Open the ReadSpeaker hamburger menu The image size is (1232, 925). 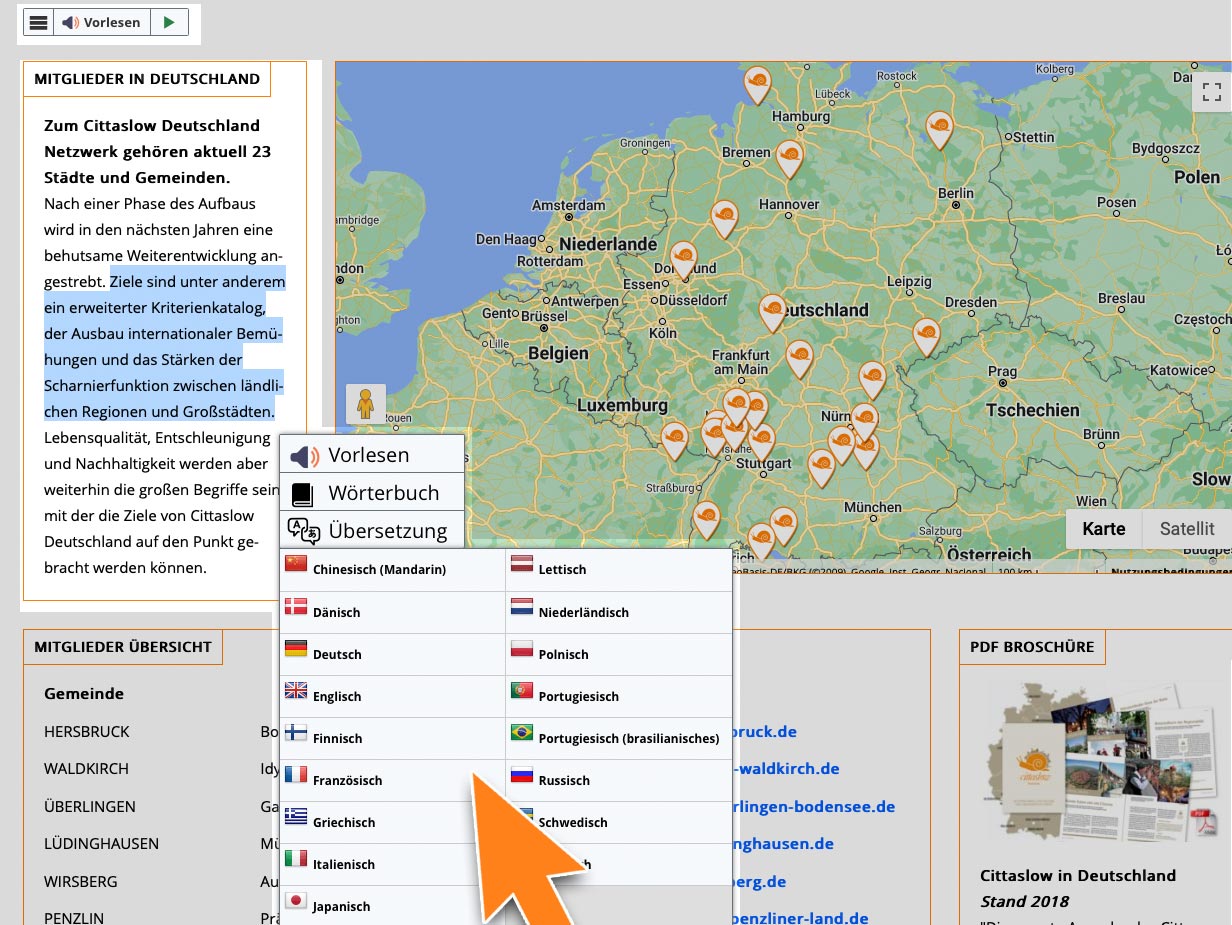[x=38, y=23]
